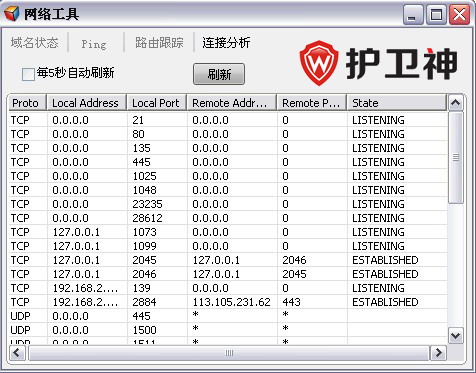Screen dimensions: 476x373
Task: Sort by the Proto column header
Action: pos(28,103)
